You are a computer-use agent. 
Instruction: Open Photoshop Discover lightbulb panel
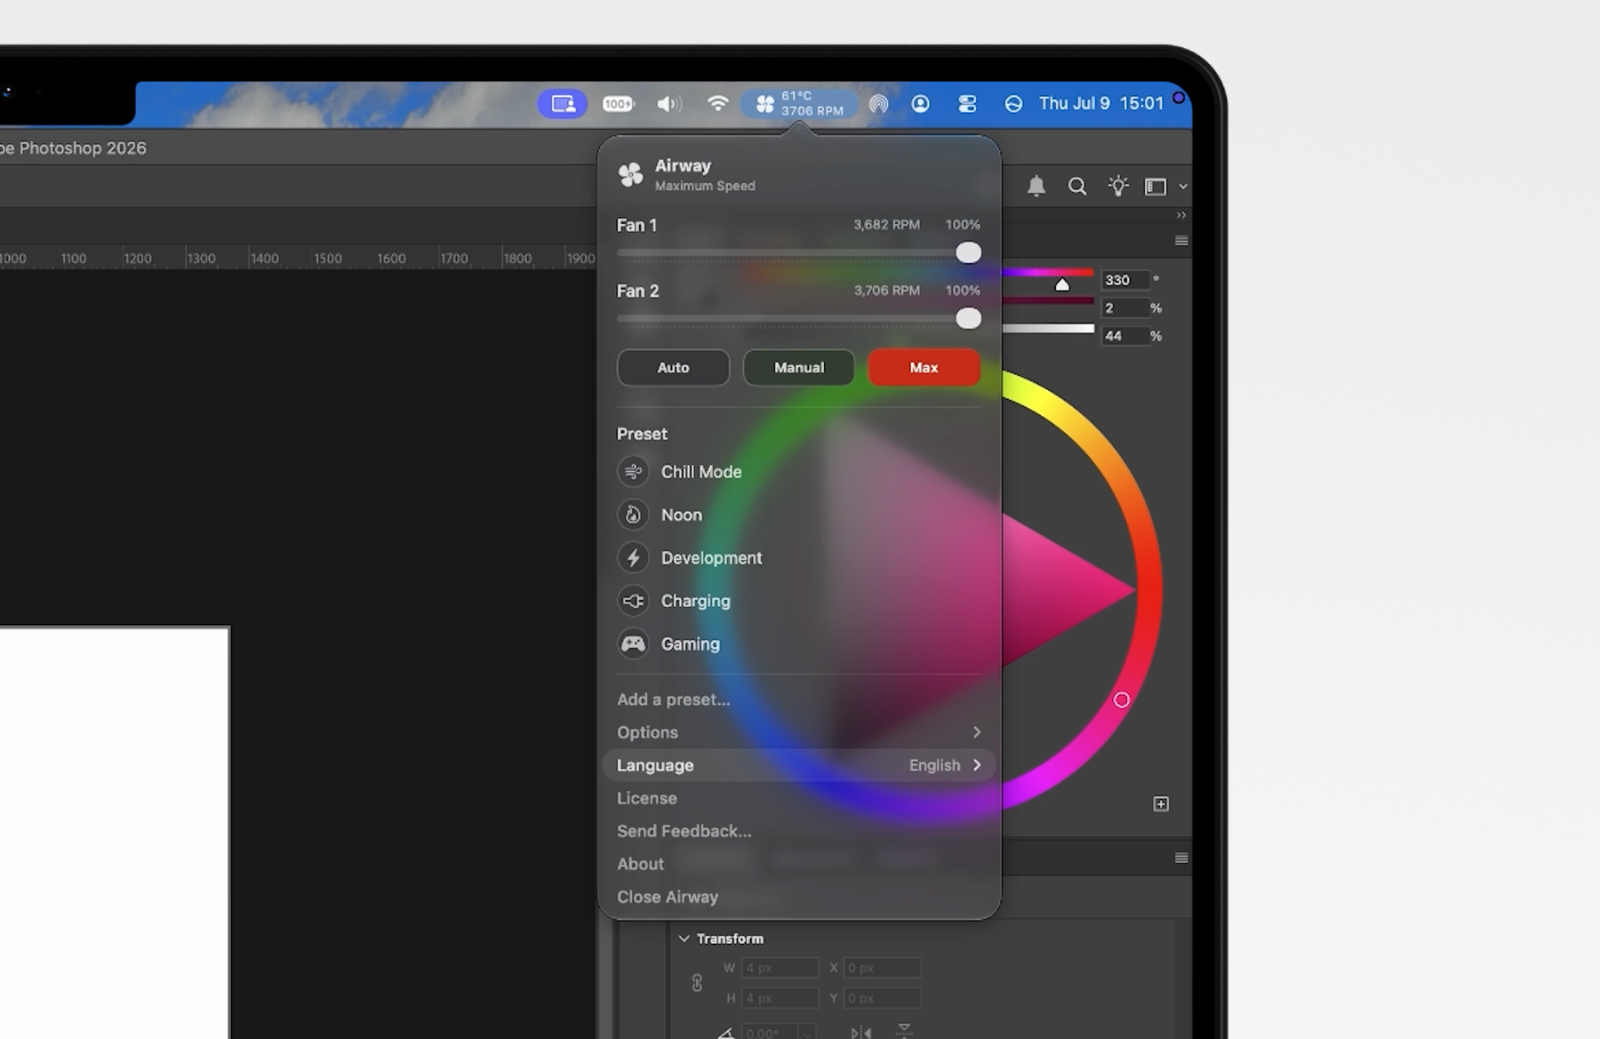1118,186
